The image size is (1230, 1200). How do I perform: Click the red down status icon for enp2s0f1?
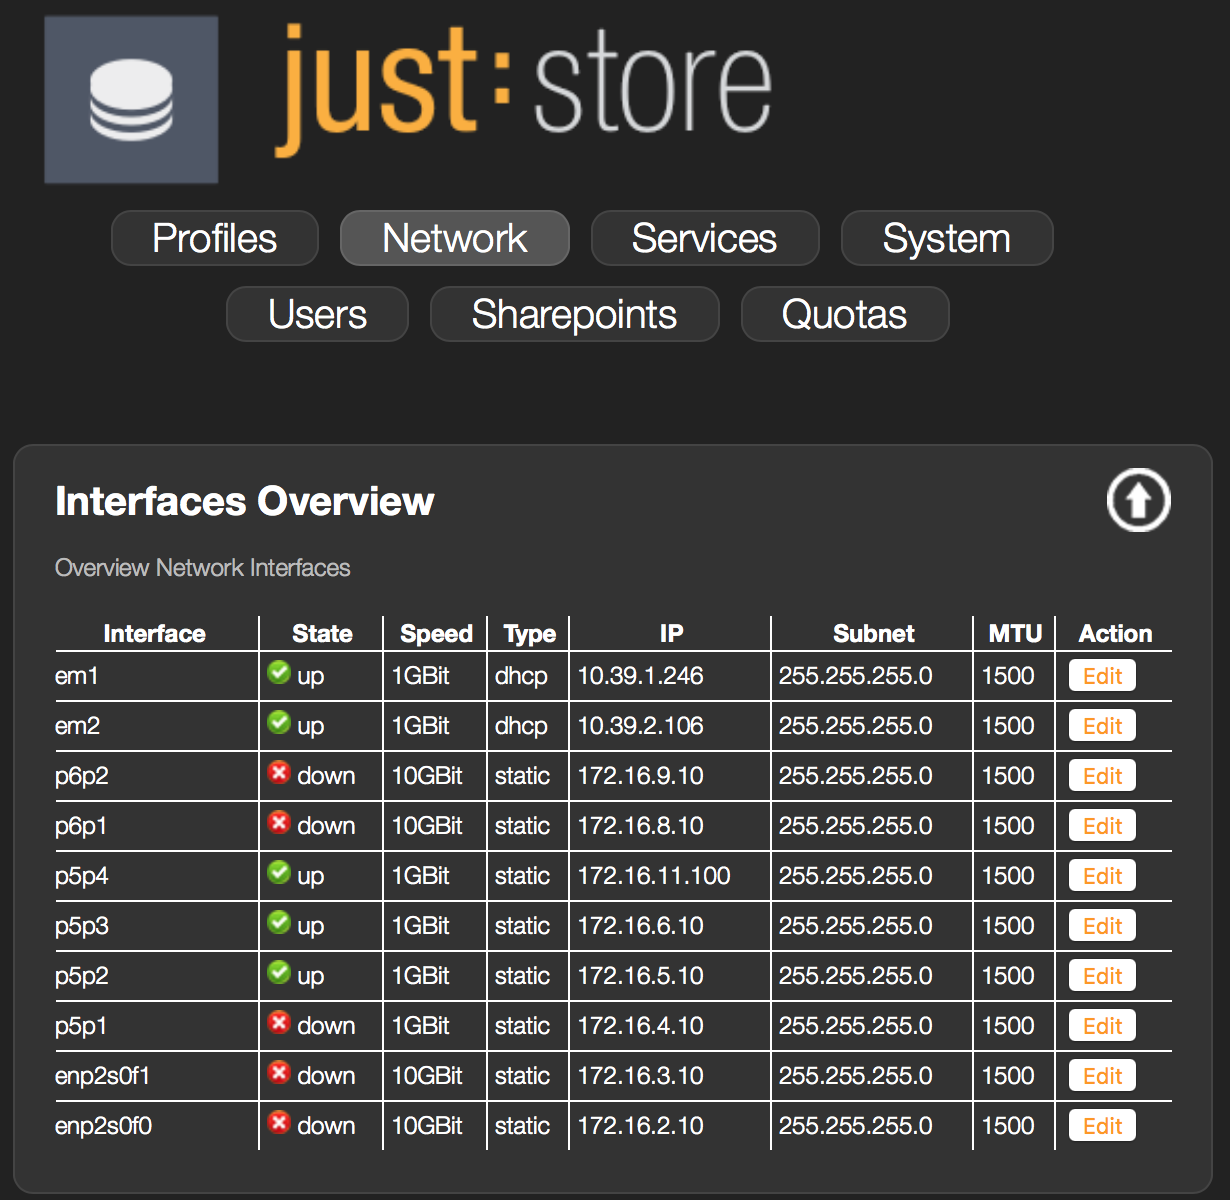click(x=279, y=1072)
